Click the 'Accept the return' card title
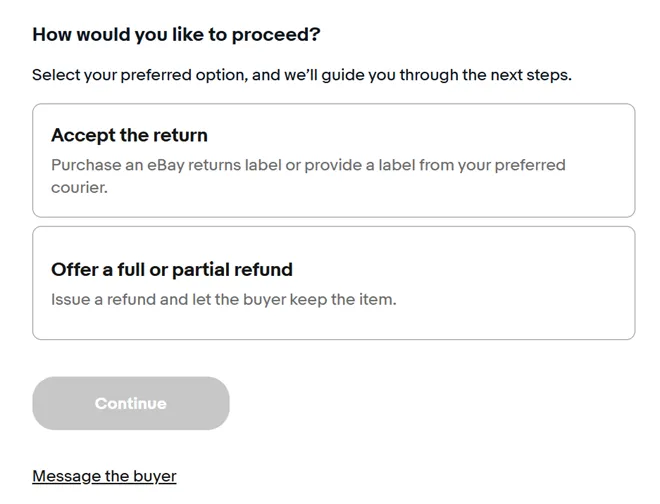 [129, 135]
